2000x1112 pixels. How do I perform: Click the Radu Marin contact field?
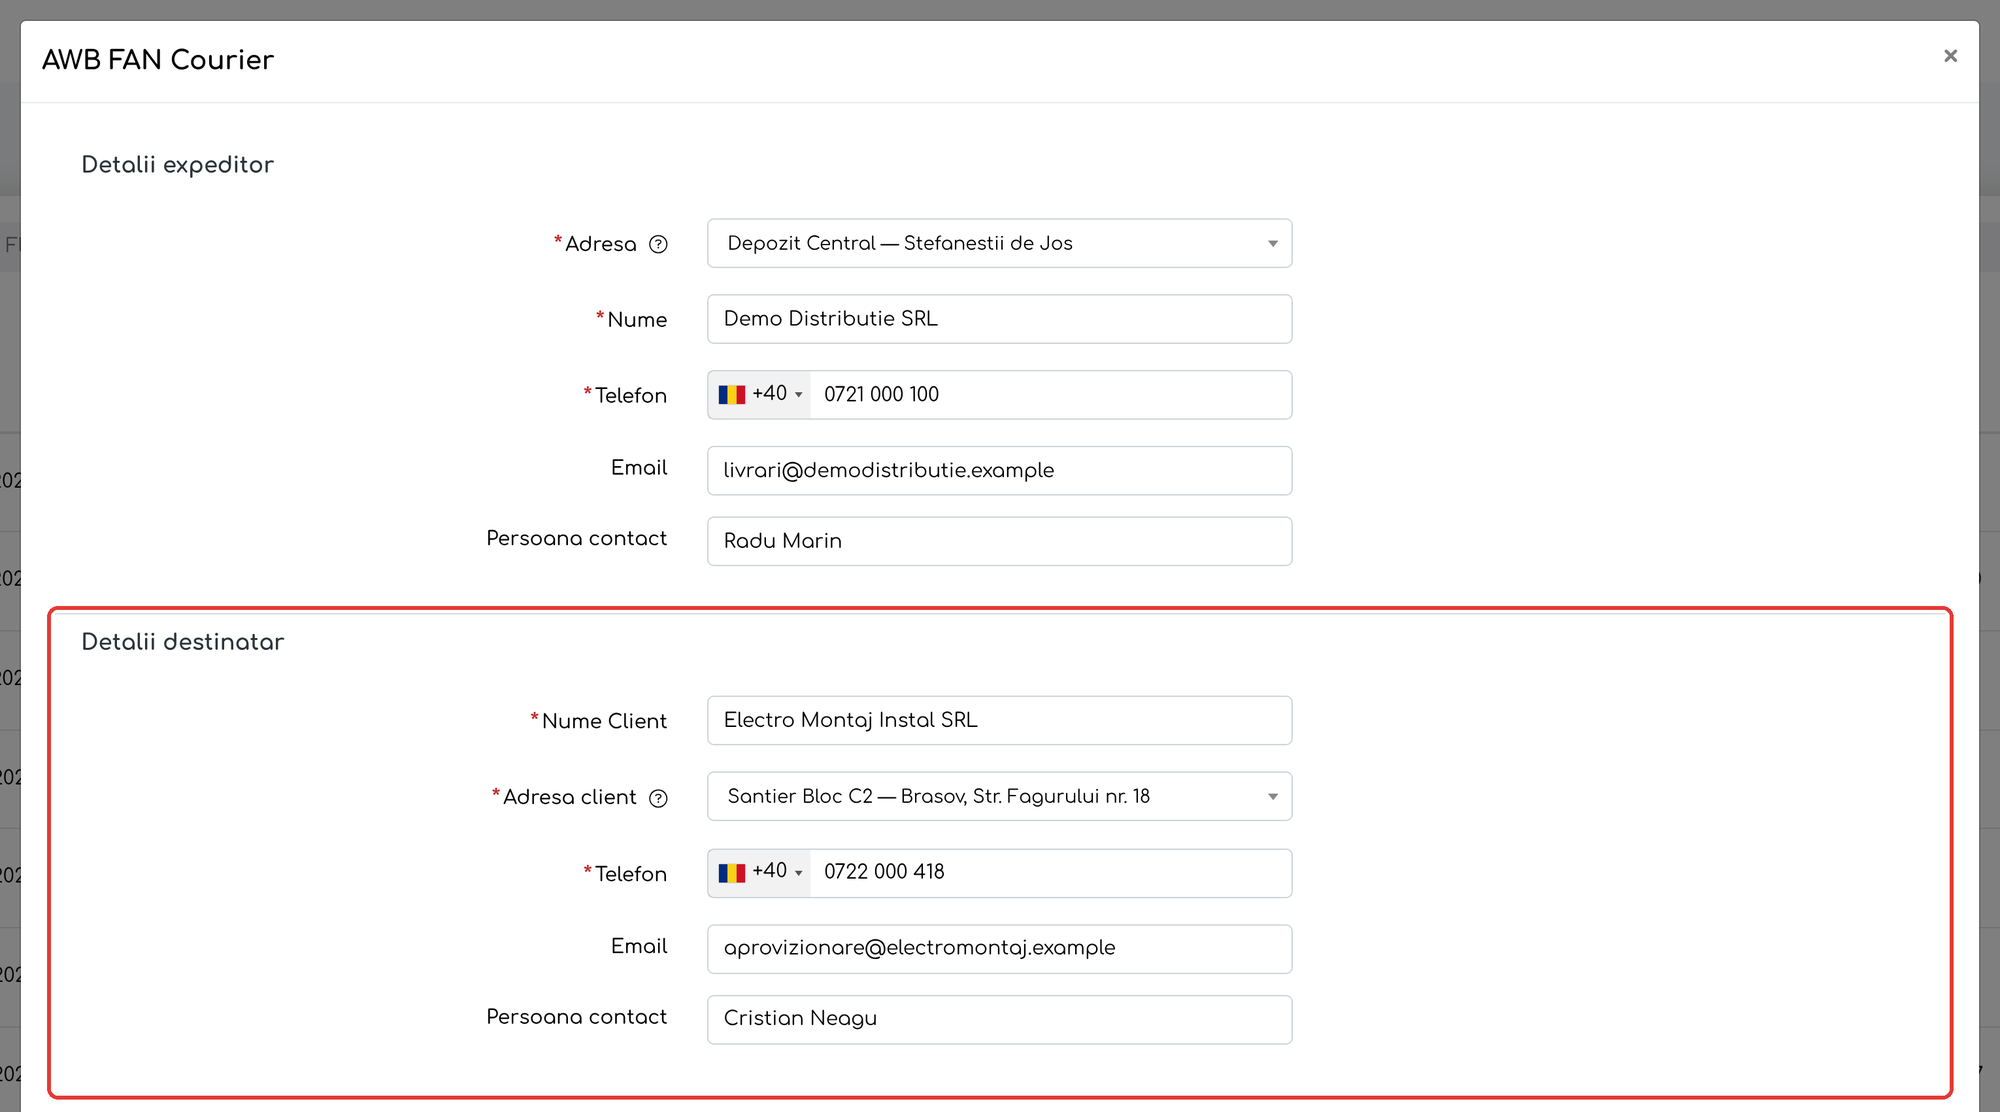[999, 541]
